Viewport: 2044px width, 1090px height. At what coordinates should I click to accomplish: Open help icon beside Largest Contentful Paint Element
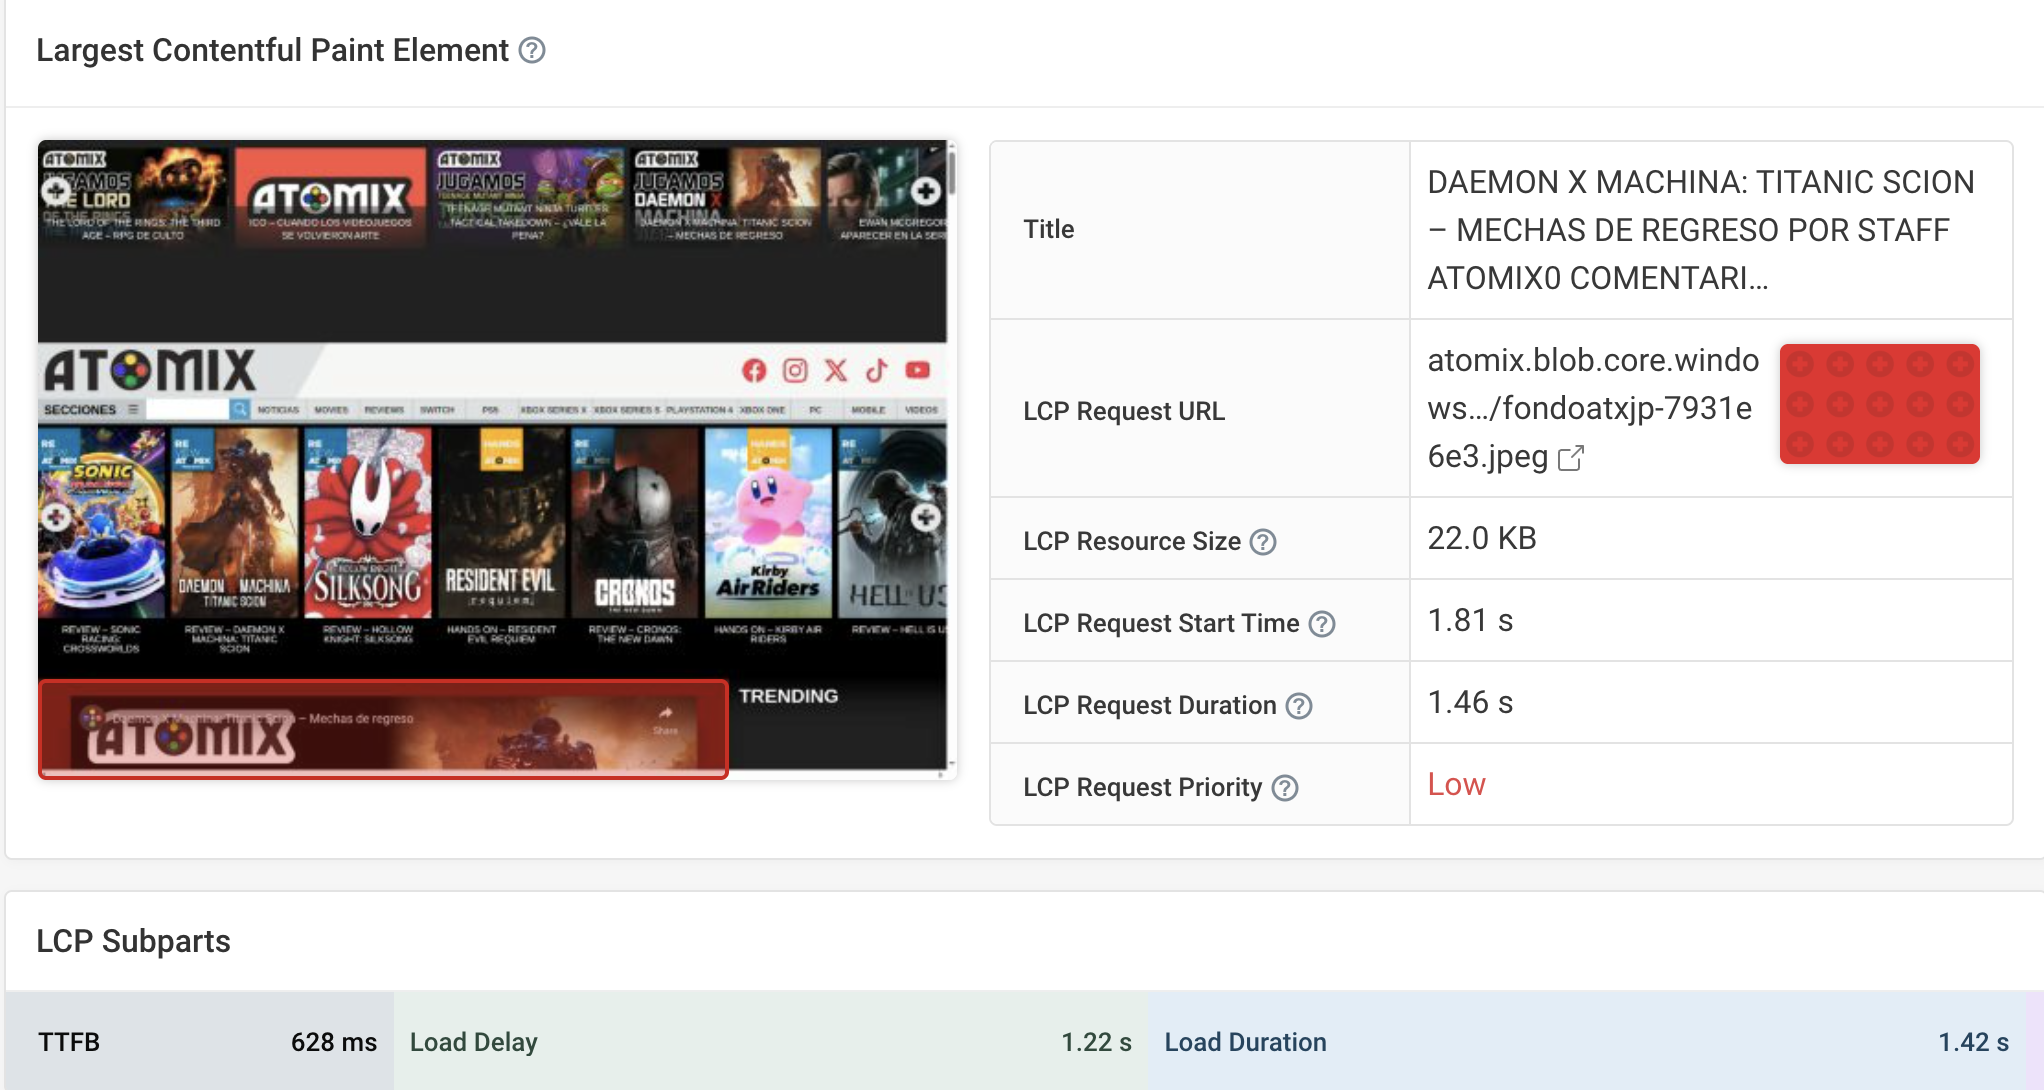coord(532,50)
